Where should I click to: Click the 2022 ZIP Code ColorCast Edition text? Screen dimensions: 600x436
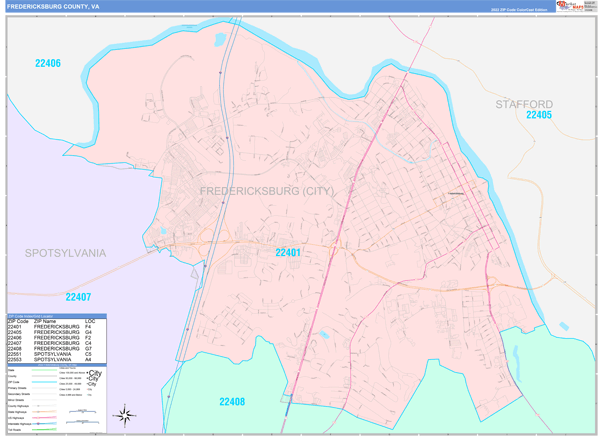pyautogui.click(x=518, y=9)
